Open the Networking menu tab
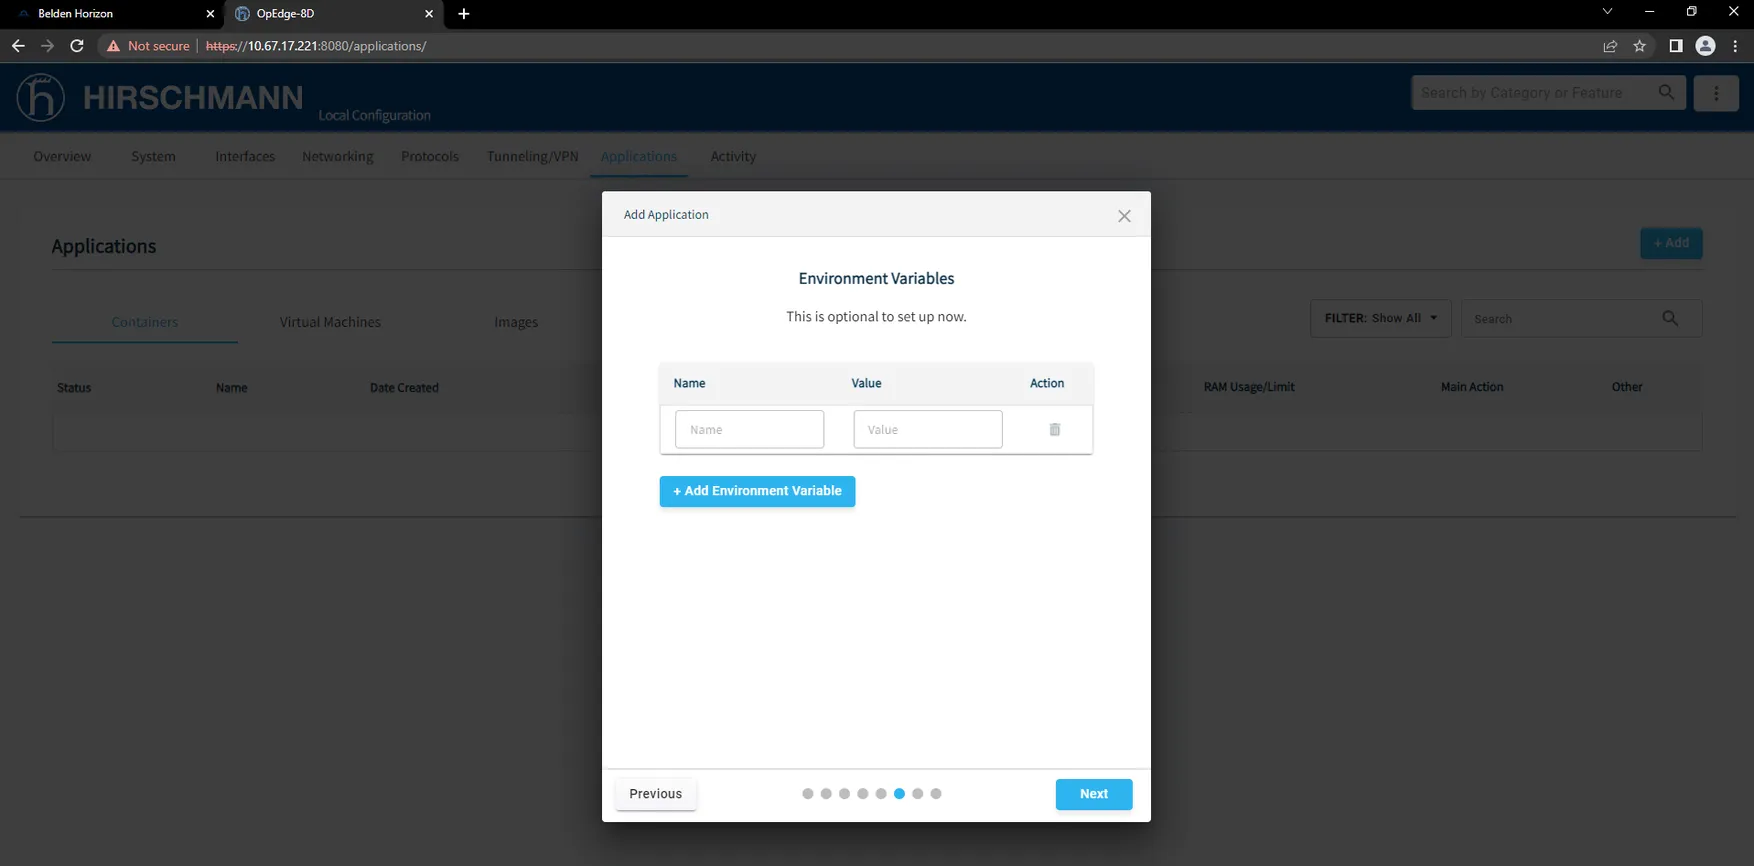1754x866 pixels. [338, 156]
